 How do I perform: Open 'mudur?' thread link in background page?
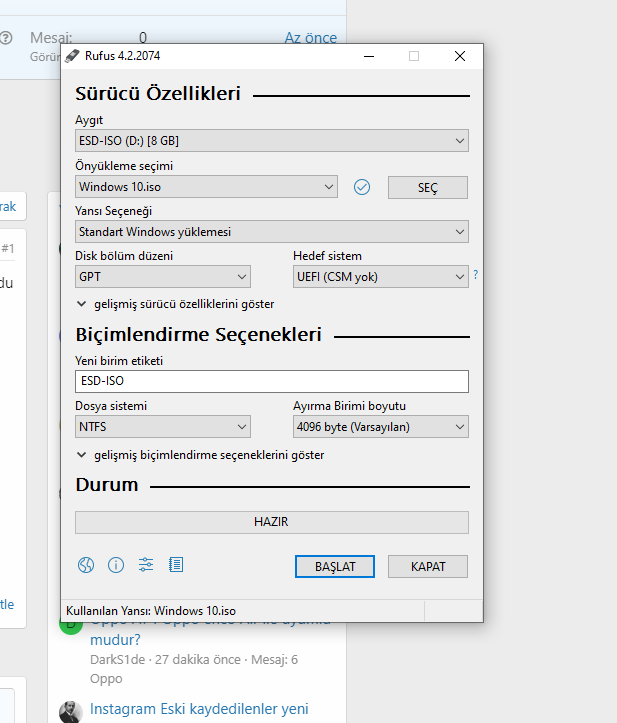tap(115, 640)
